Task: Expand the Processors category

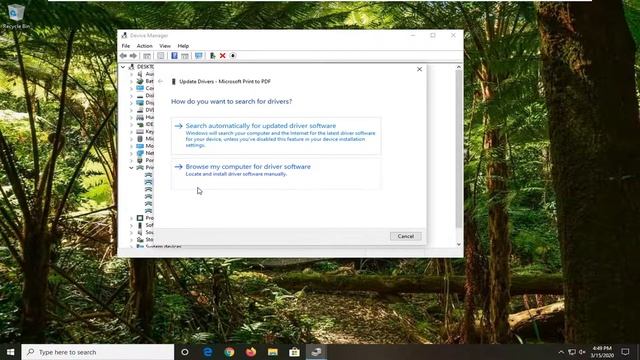Action: coord(131,218)
